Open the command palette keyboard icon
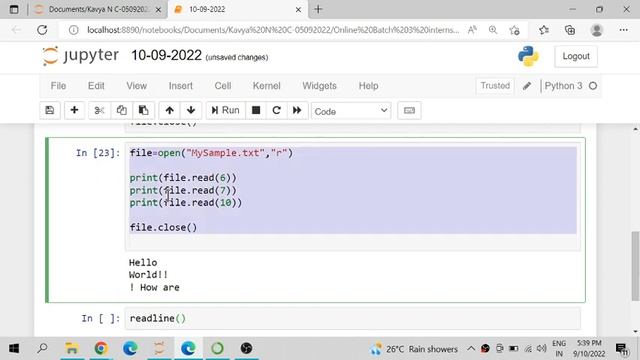 point(409,111)
